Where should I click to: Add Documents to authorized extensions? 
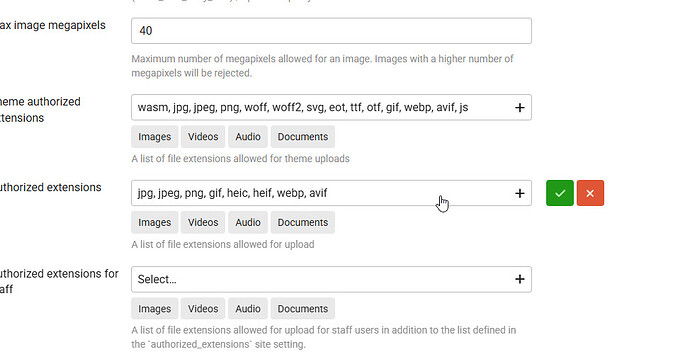(303, 223)
